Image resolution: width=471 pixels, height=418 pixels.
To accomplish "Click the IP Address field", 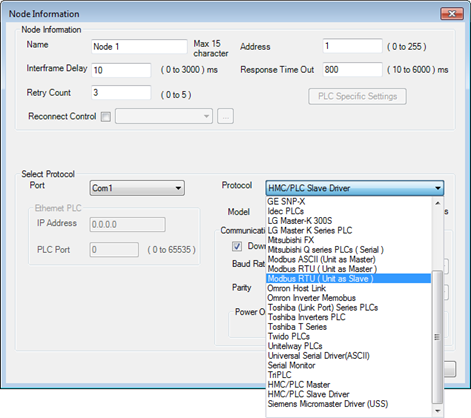I will click(127, 224).
